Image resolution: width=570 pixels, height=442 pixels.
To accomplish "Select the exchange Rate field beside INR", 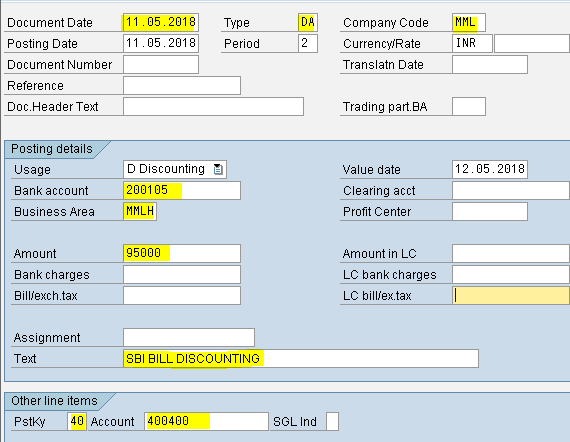I will (532, 43).
